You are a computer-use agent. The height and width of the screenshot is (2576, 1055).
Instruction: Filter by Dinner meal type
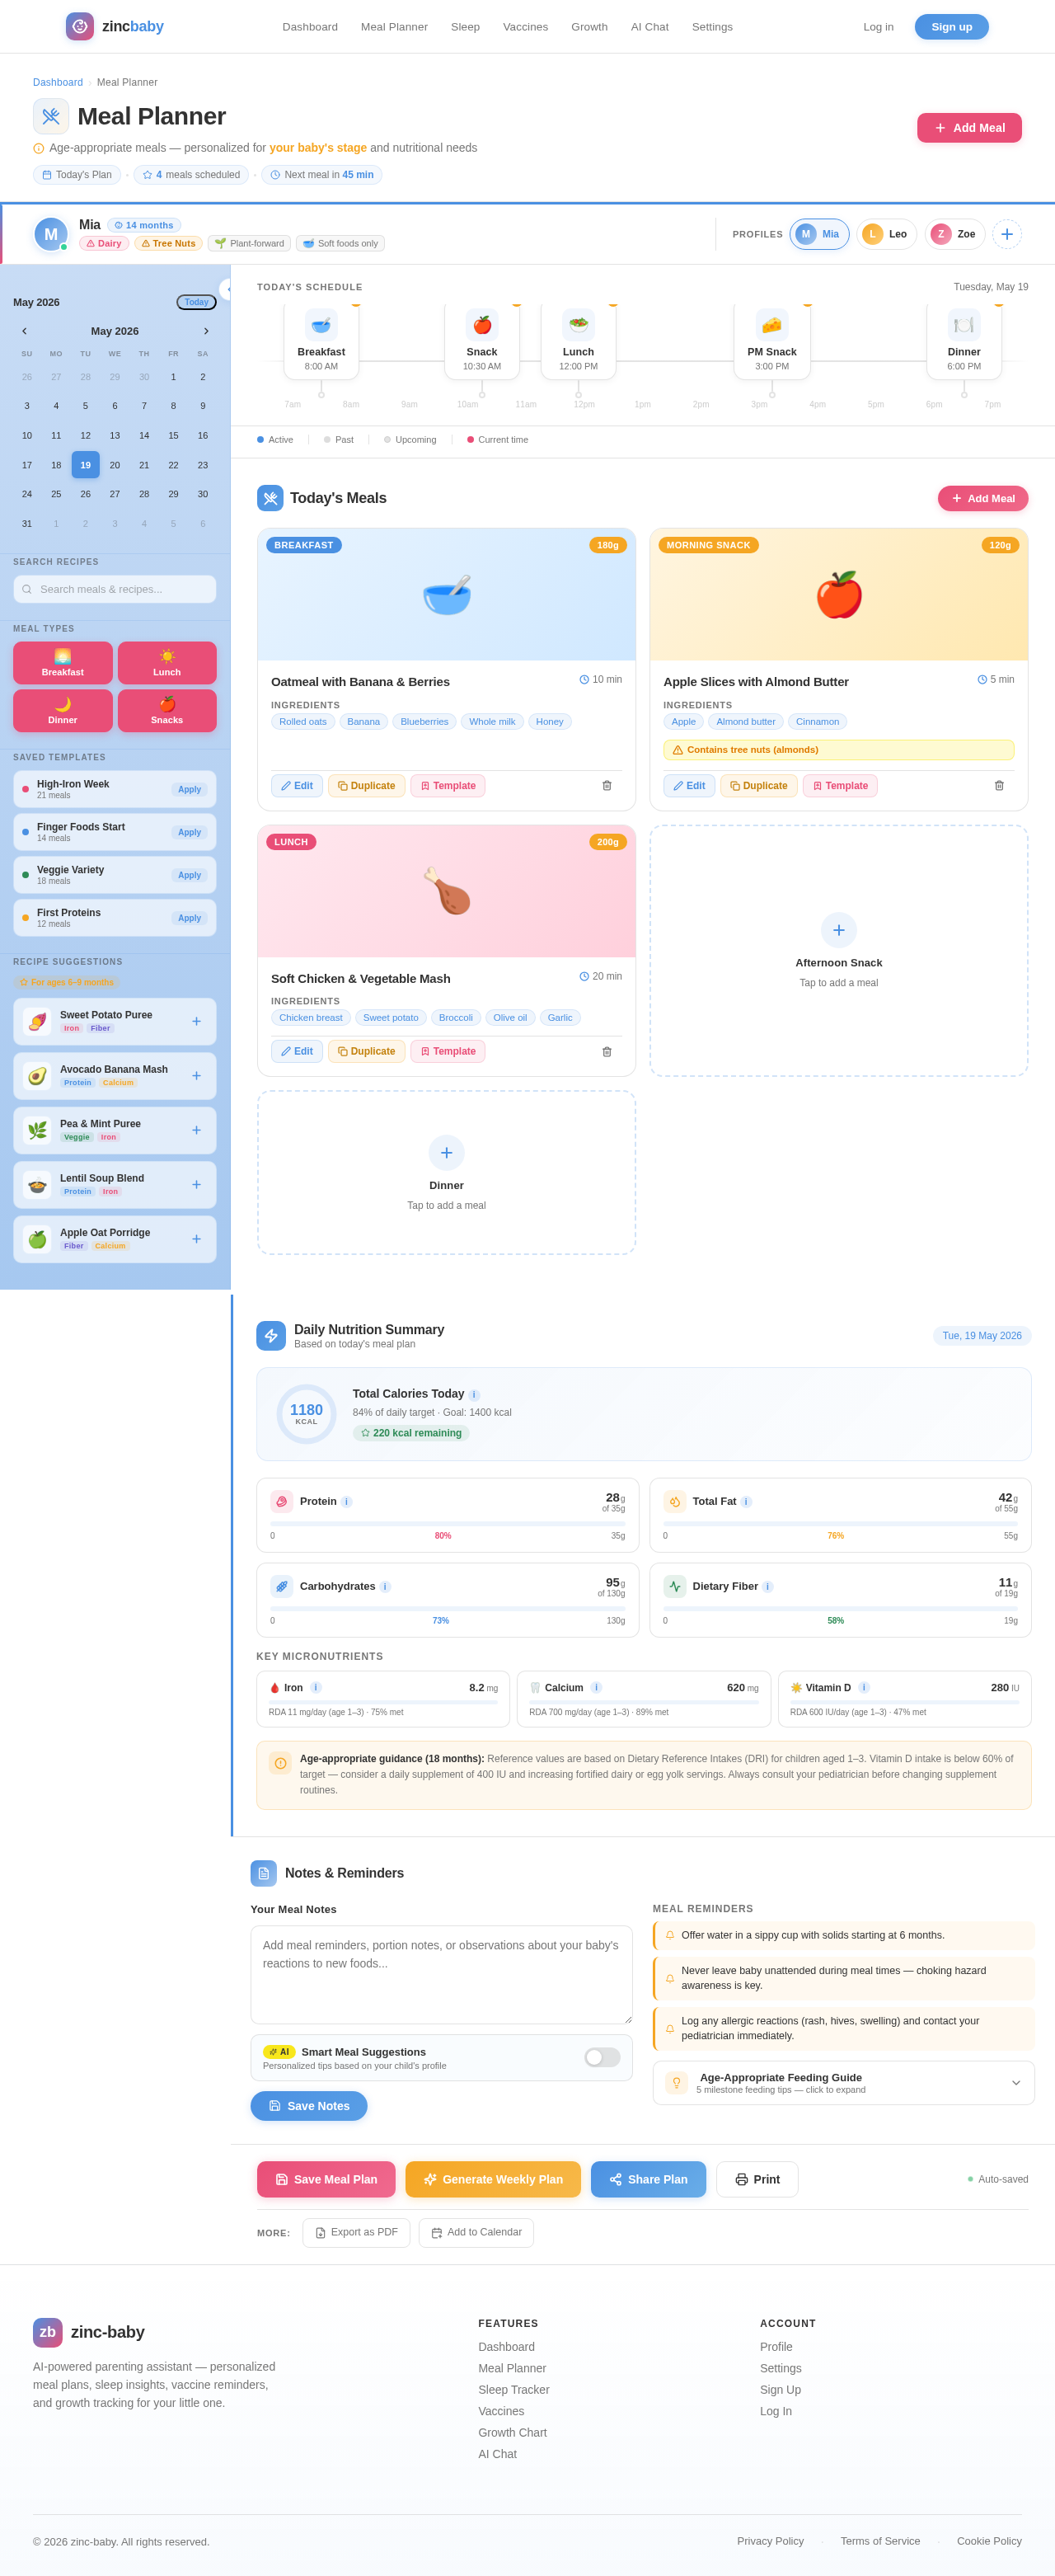pos(63,711)
